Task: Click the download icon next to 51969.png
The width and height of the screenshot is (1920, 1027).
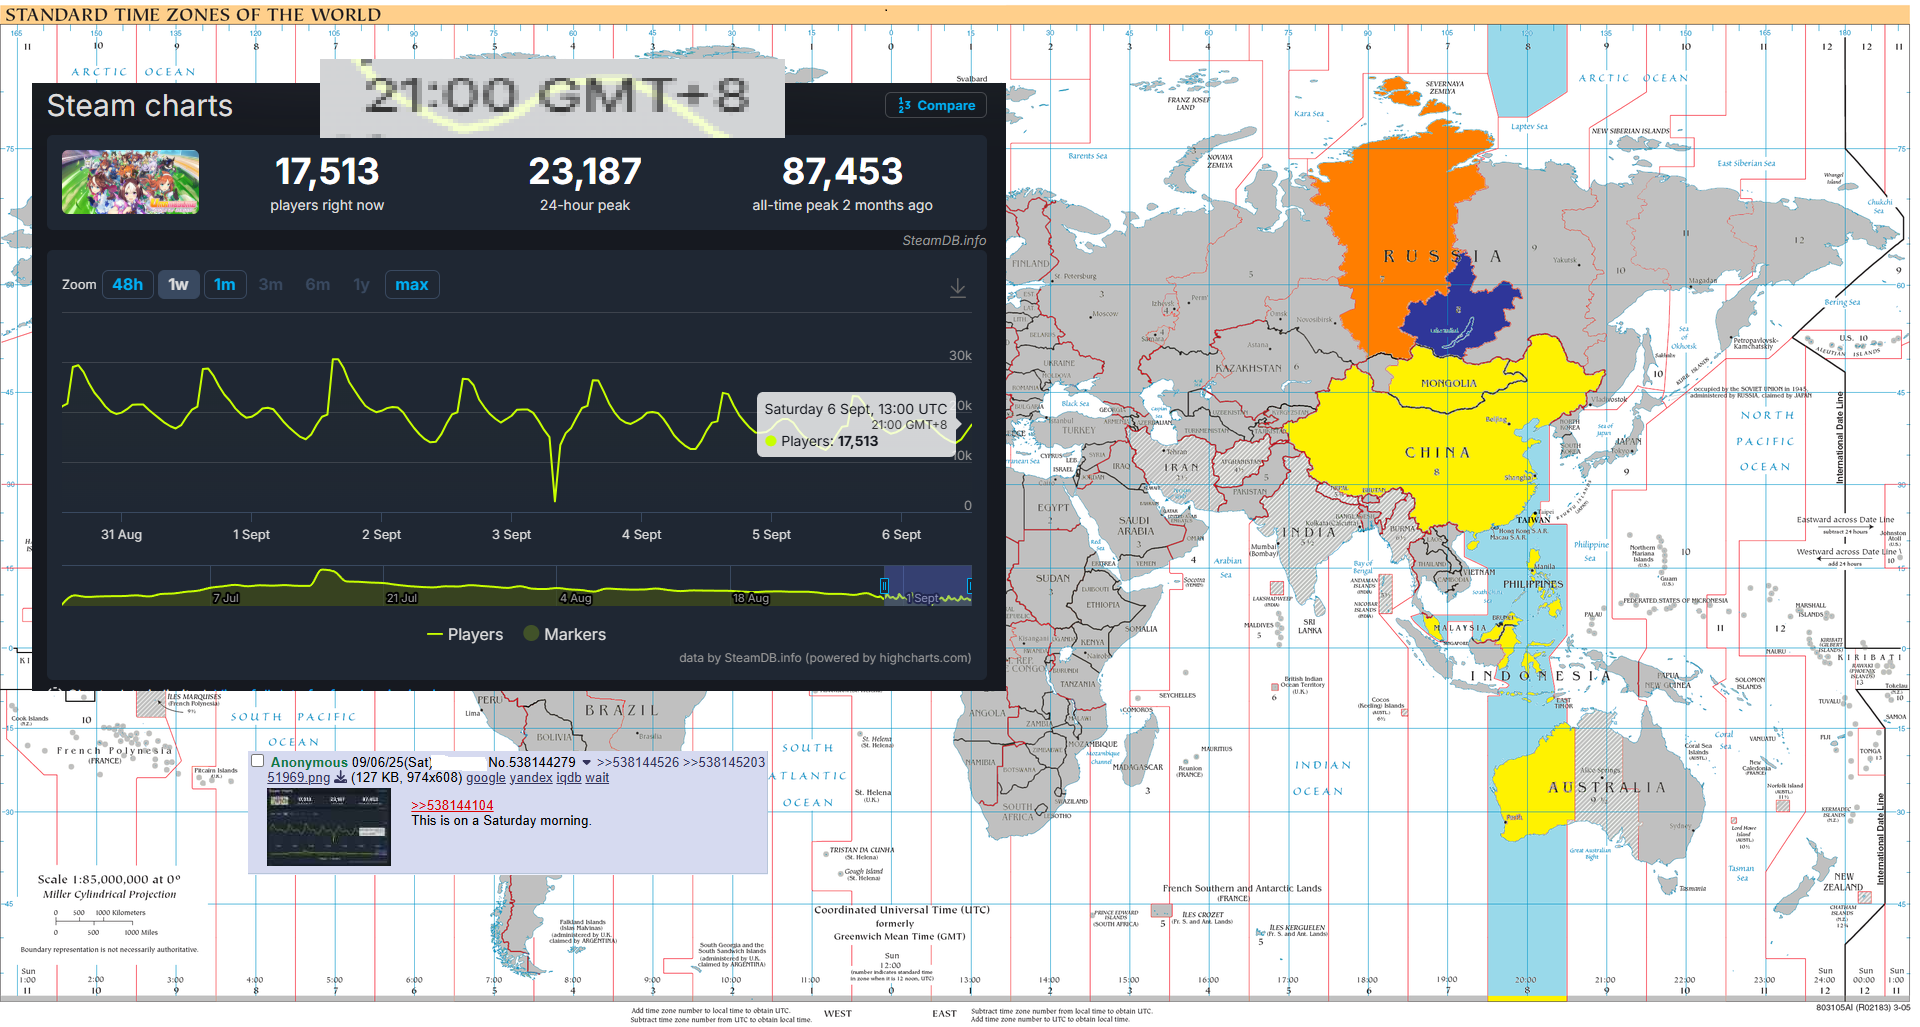Action: point(340,777)
